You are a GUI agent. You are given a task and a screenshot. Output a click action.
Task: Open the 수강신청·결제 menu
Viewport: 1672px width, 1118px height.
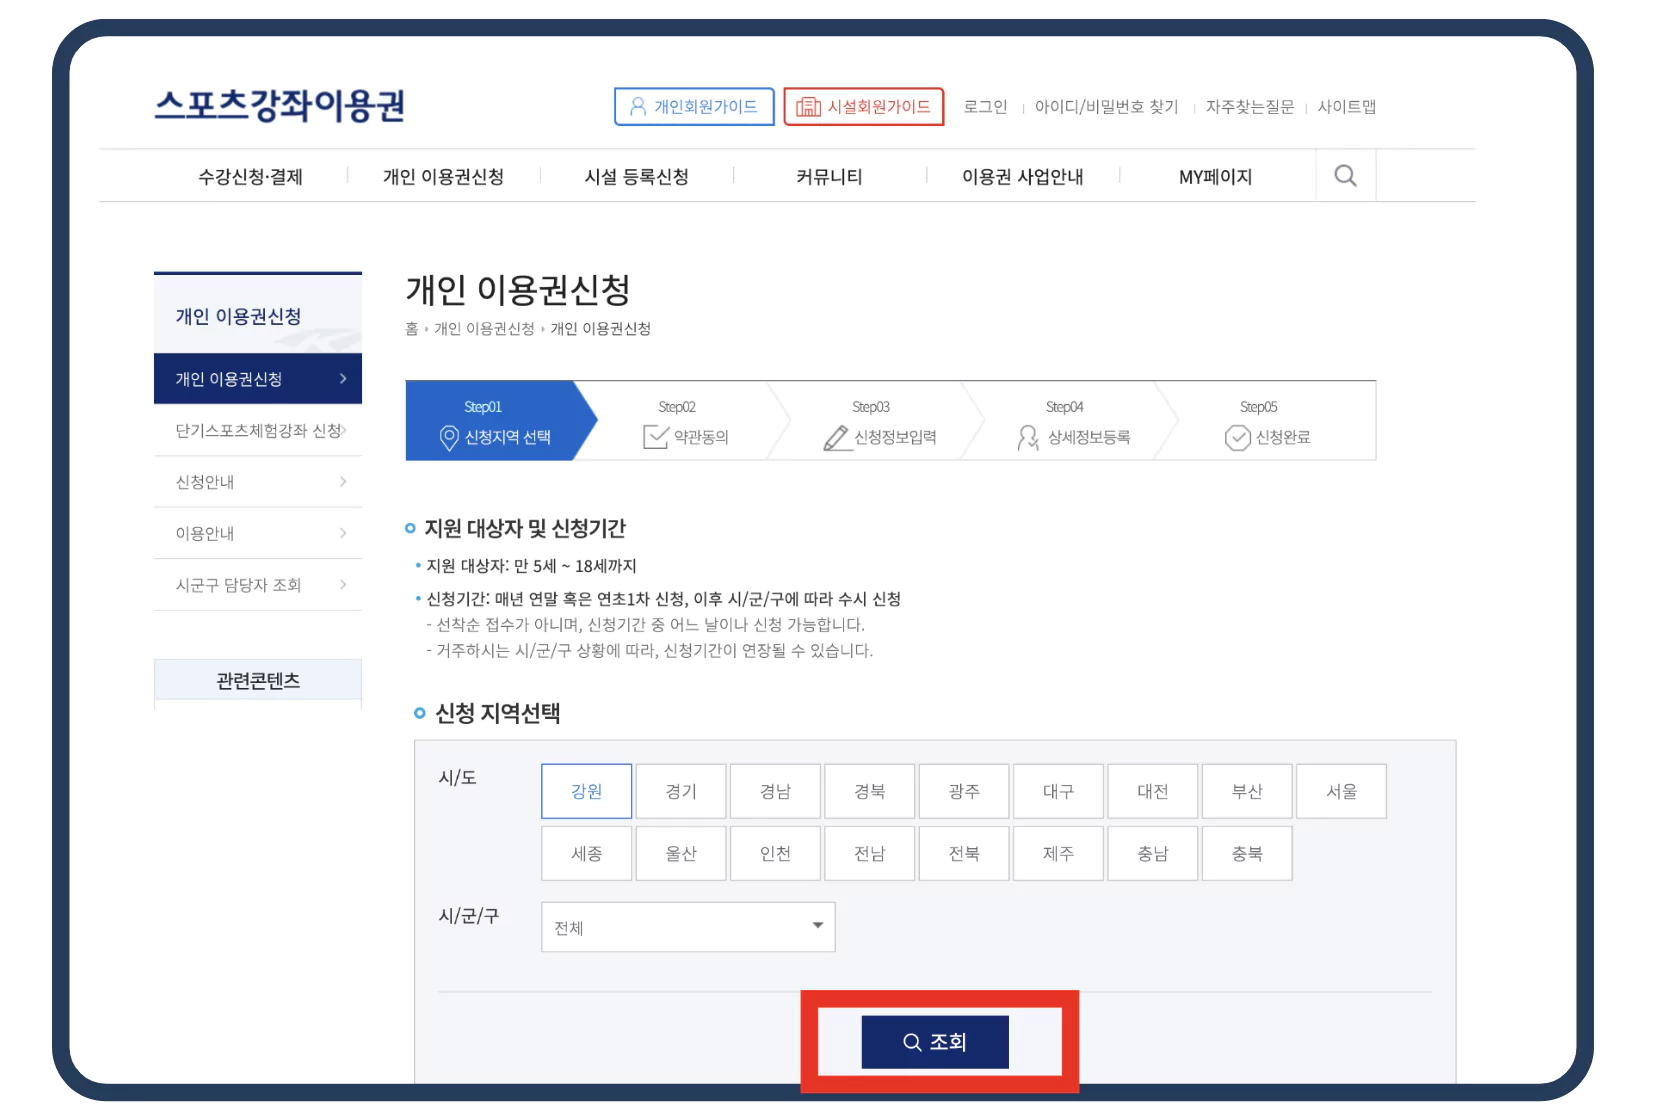coord(250,177)
